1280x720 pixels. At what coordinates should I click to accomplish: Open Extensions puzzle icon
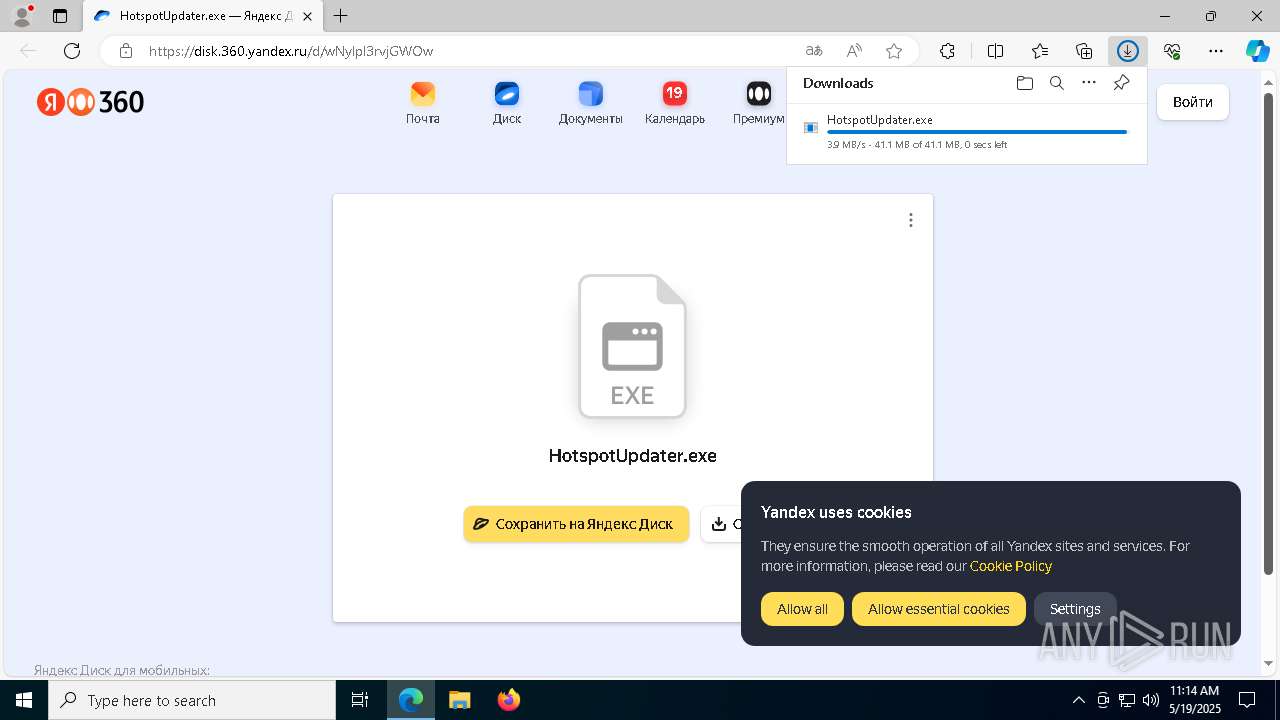(947, 51)
